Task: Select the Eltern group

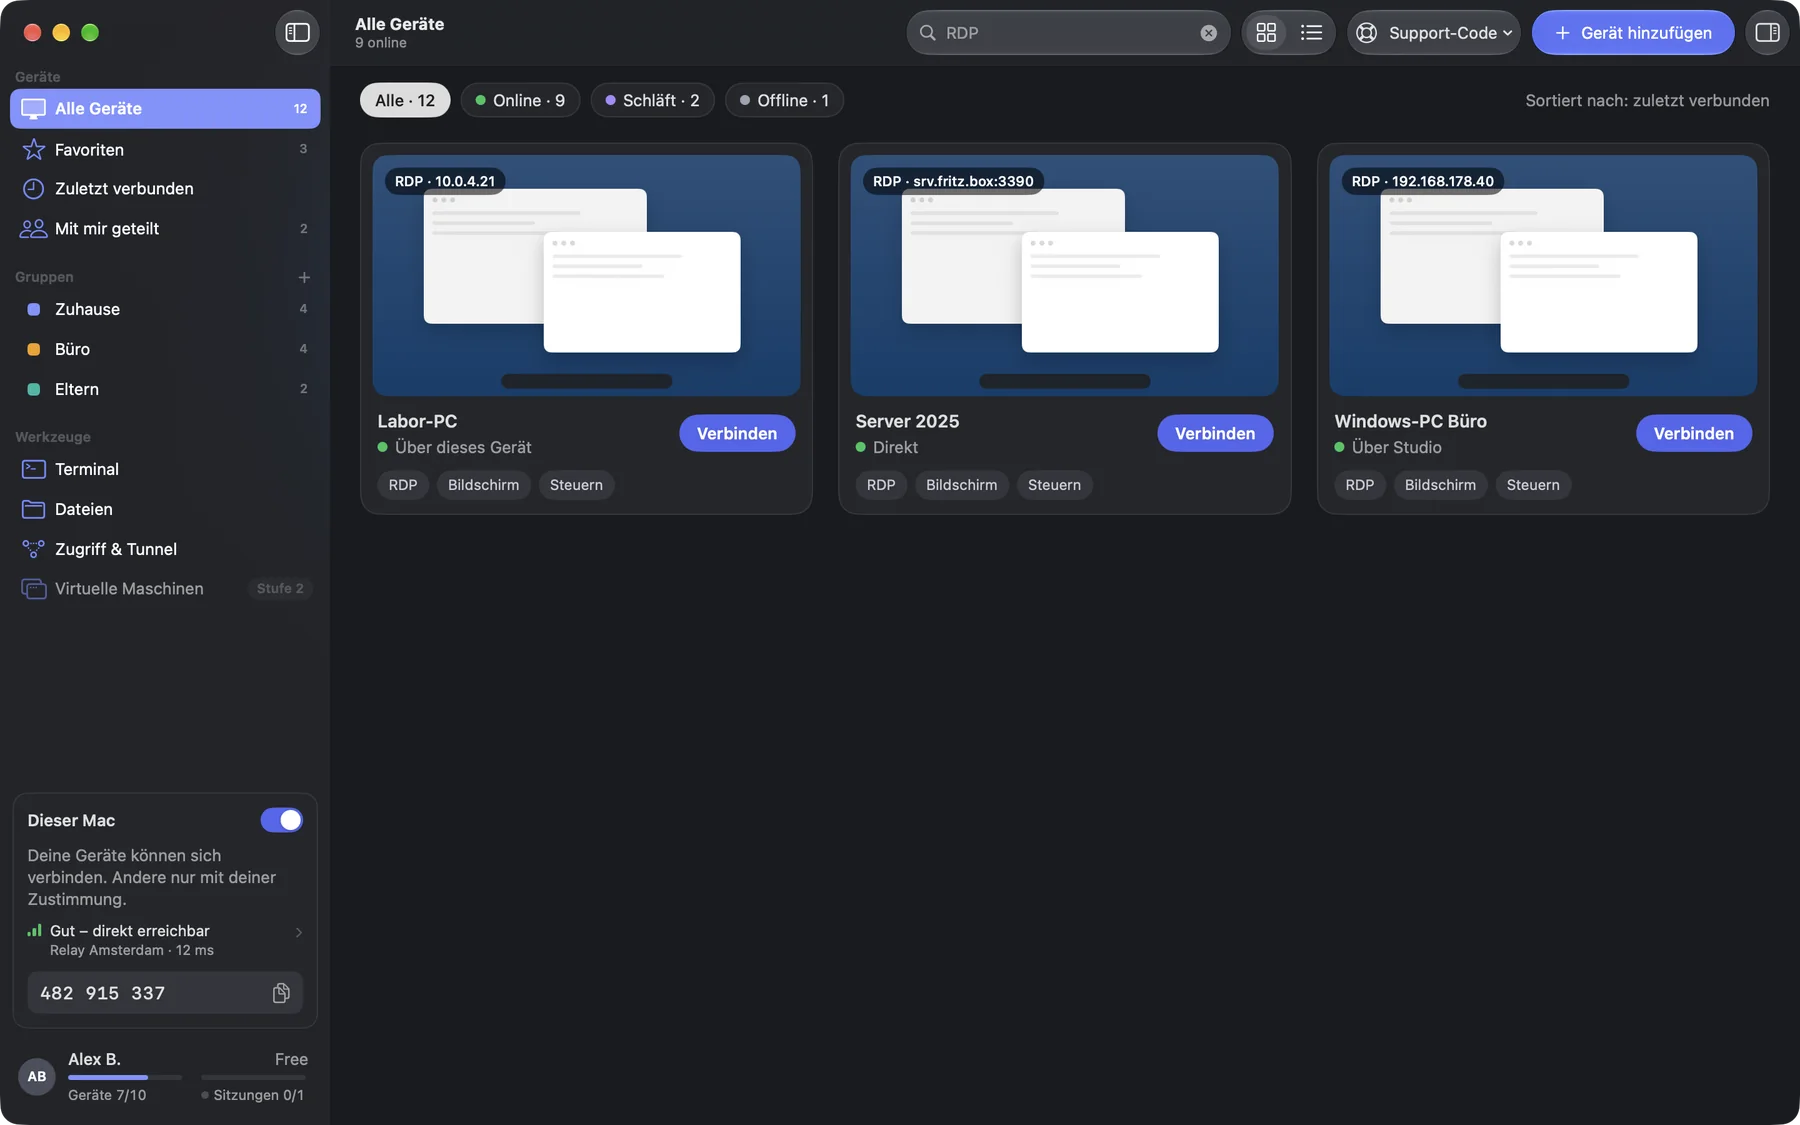Action: click(165, 389)
